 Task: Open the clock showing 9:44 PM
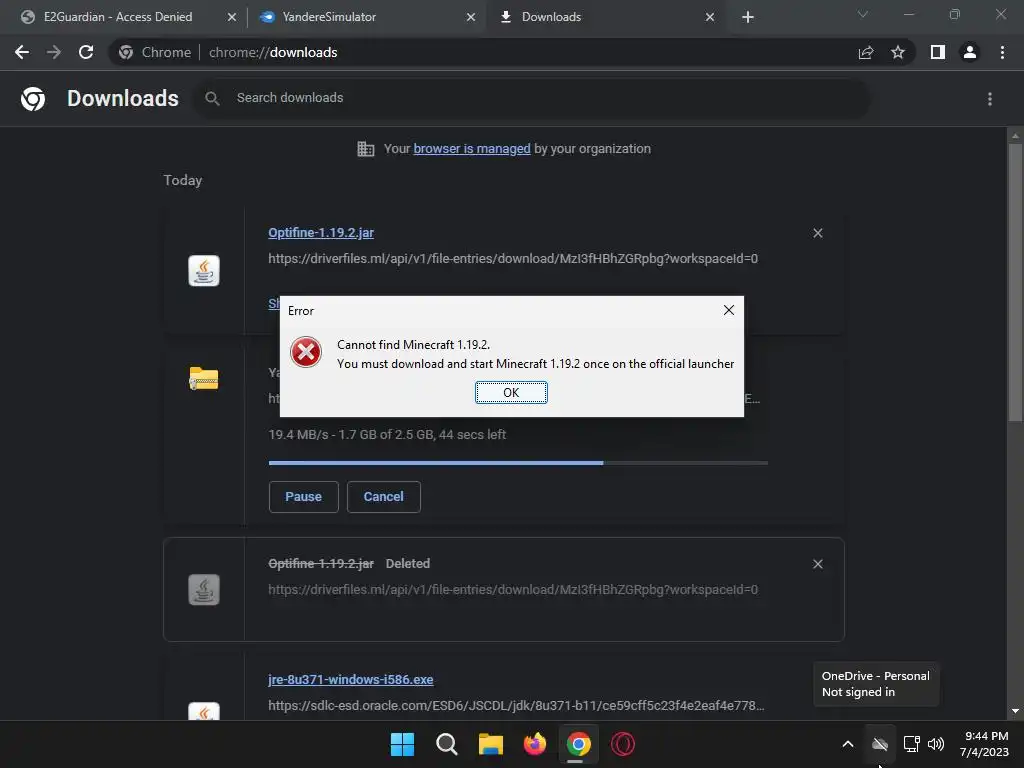[x=984, y=744]
